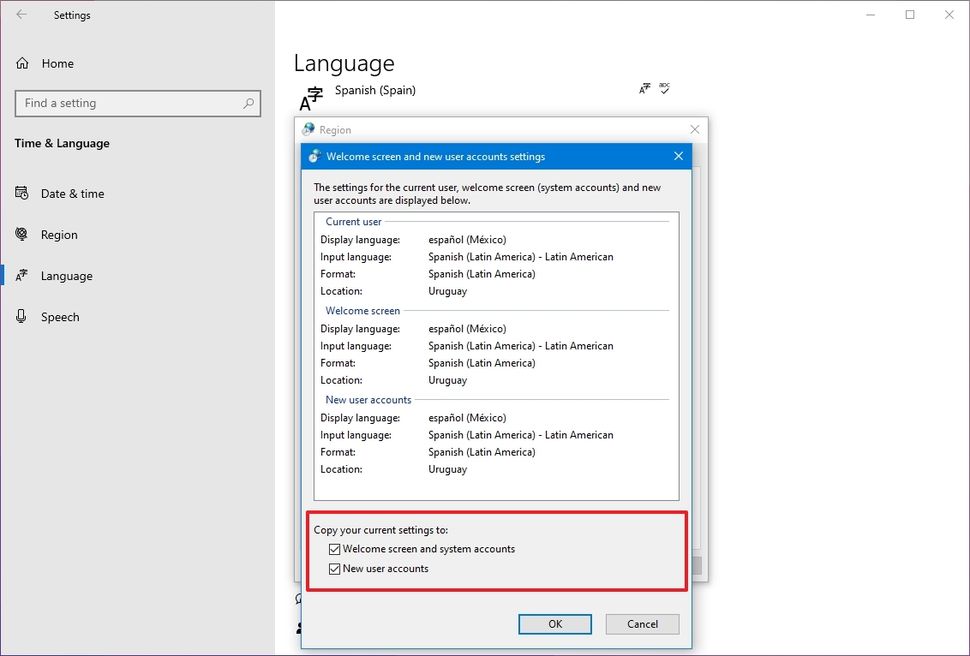Click the Home icon in the sidebar
This screenshot has height=656, width=970.
coord(22,63)
